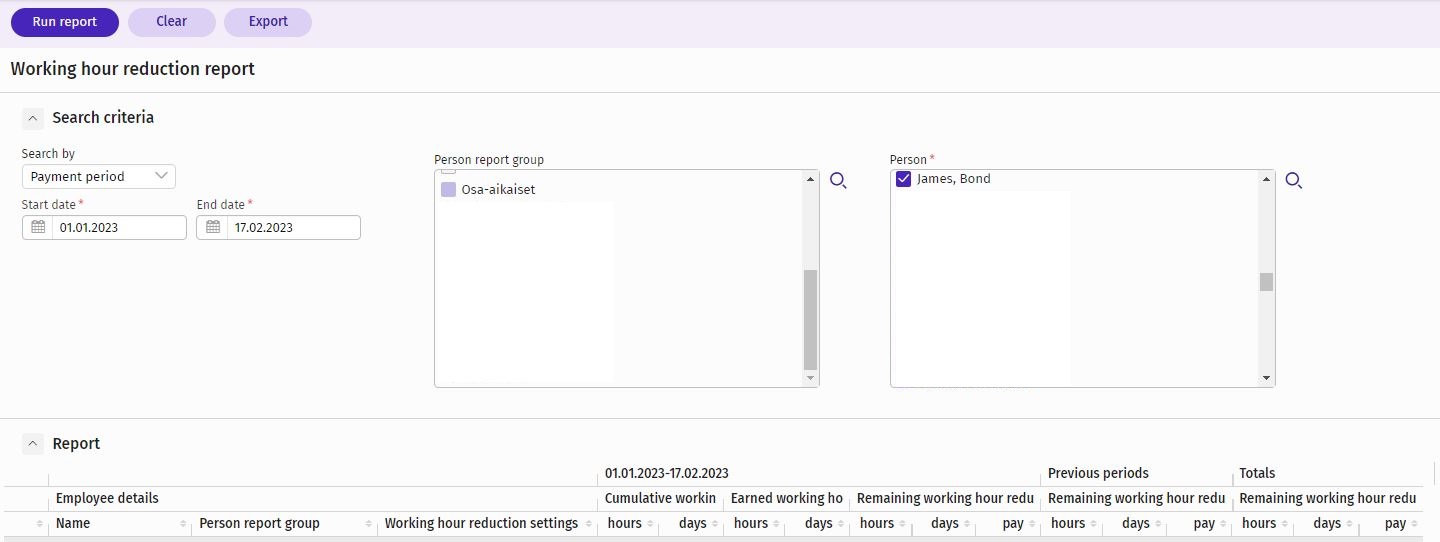This screenshot has width=1440, height=542.
Task: Sort Working hour reduction settings via arrows
Action: (x=590, y=524)
